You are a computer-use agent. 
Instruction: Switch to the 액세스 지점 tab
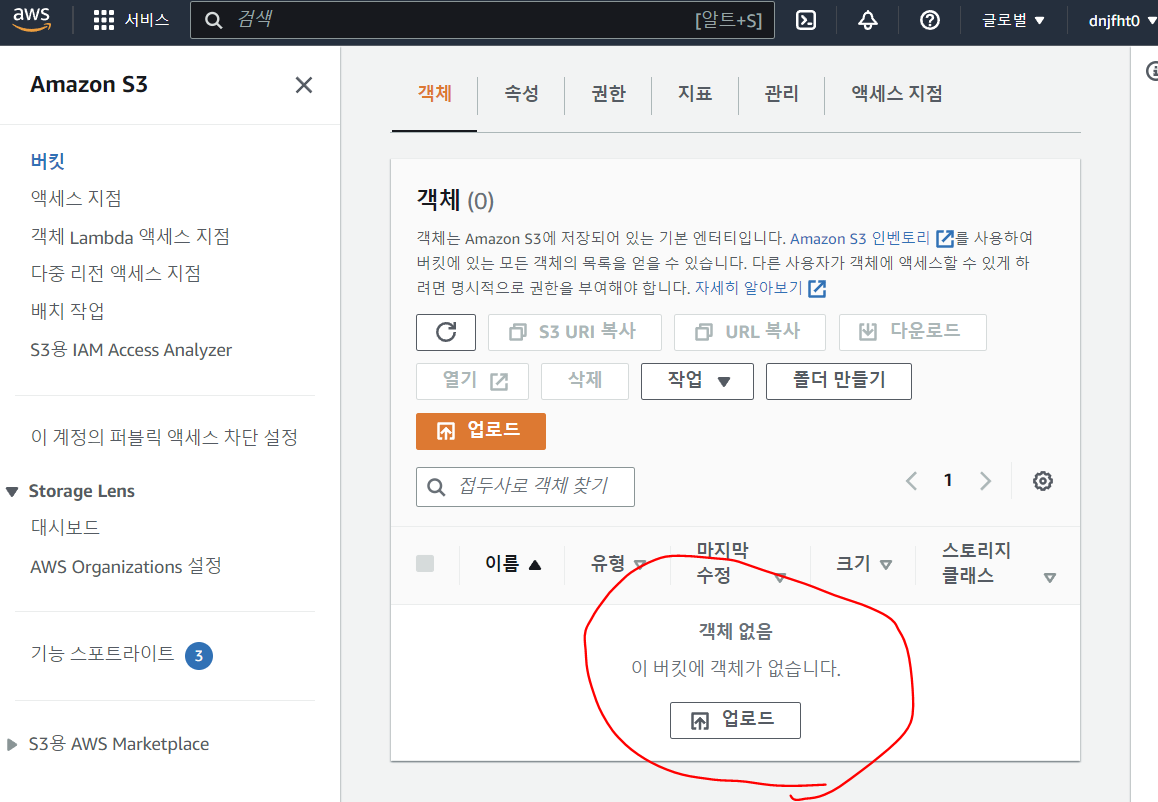click(897, 94)
